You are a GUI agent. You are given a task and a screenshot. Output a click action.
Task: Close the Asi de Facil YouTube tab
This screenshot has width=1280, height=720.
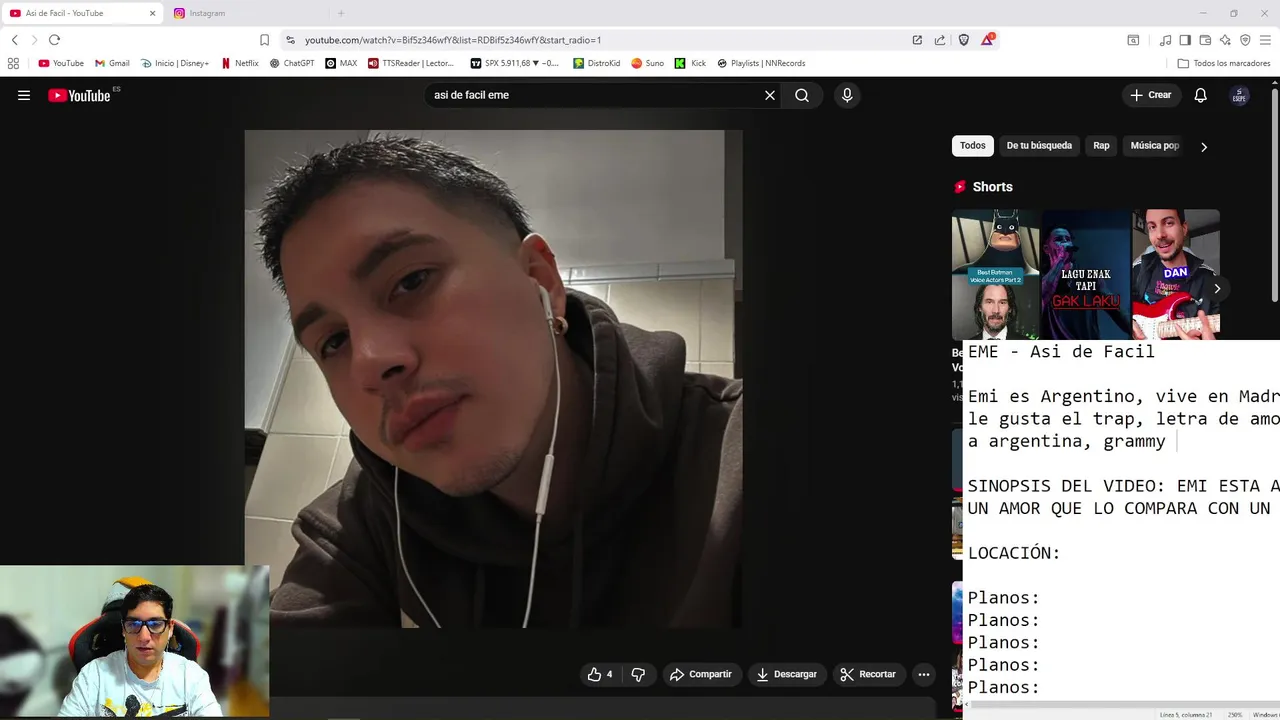152,13
